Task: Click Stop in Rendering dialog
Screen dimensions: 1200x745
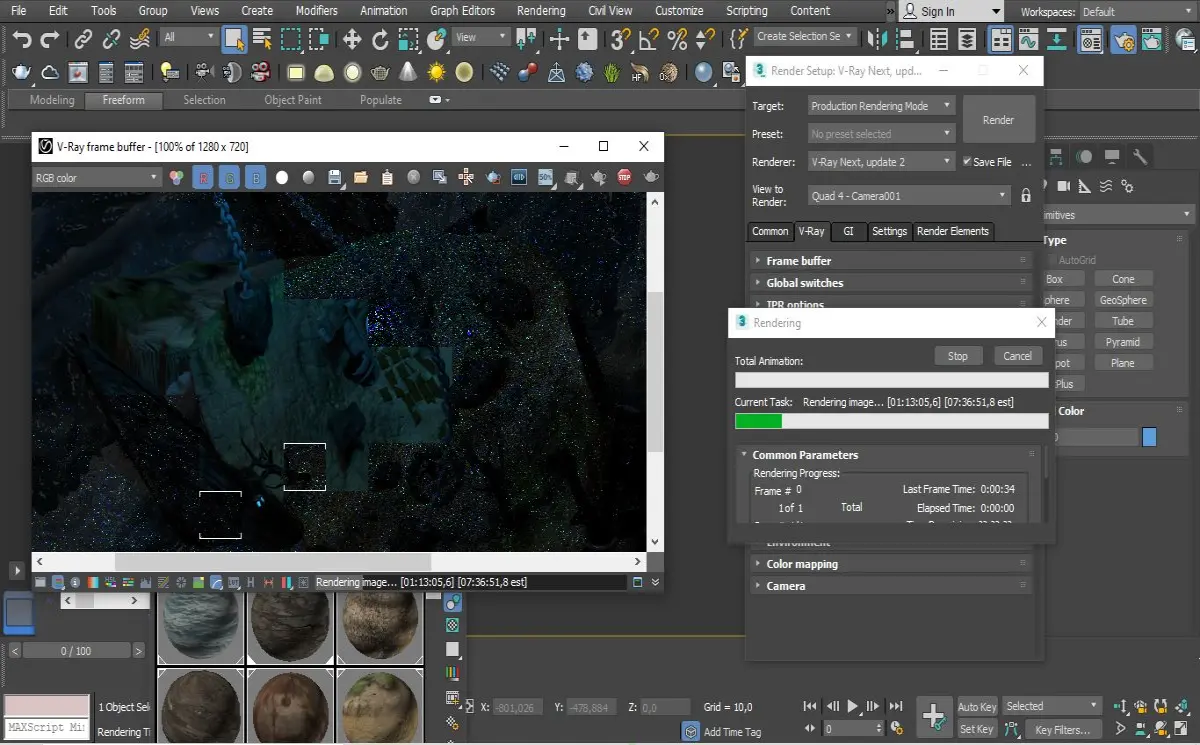Action: point(958,356)
